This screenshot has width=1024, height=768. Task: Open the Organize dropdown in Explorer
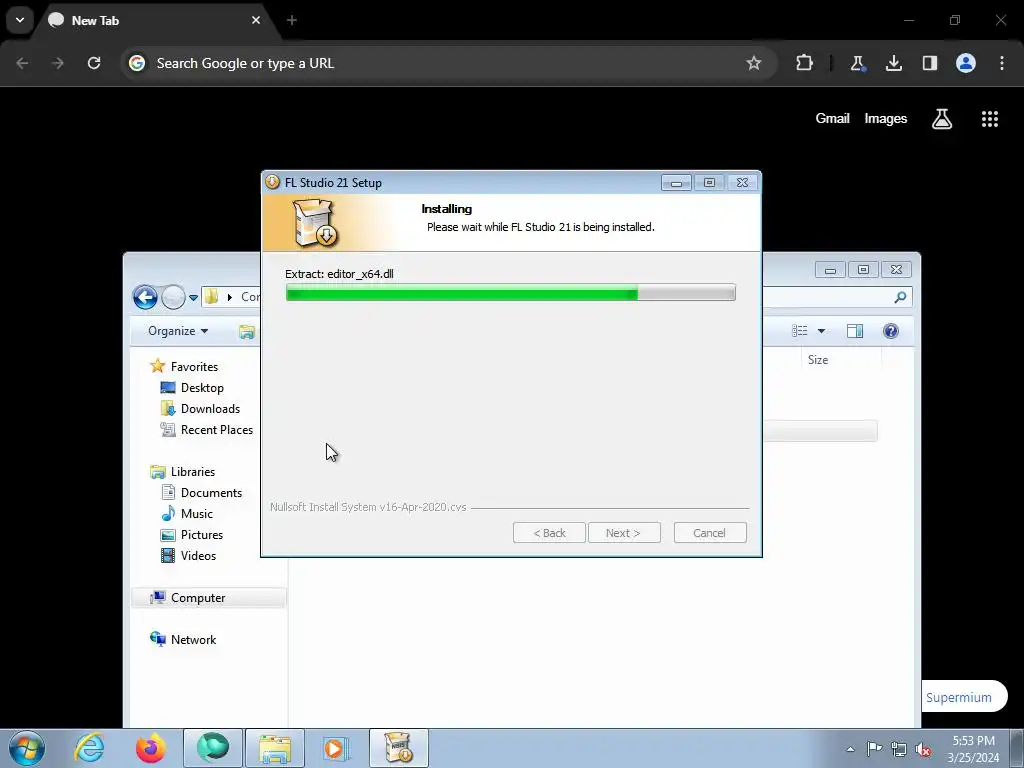[x=178, y=331]
